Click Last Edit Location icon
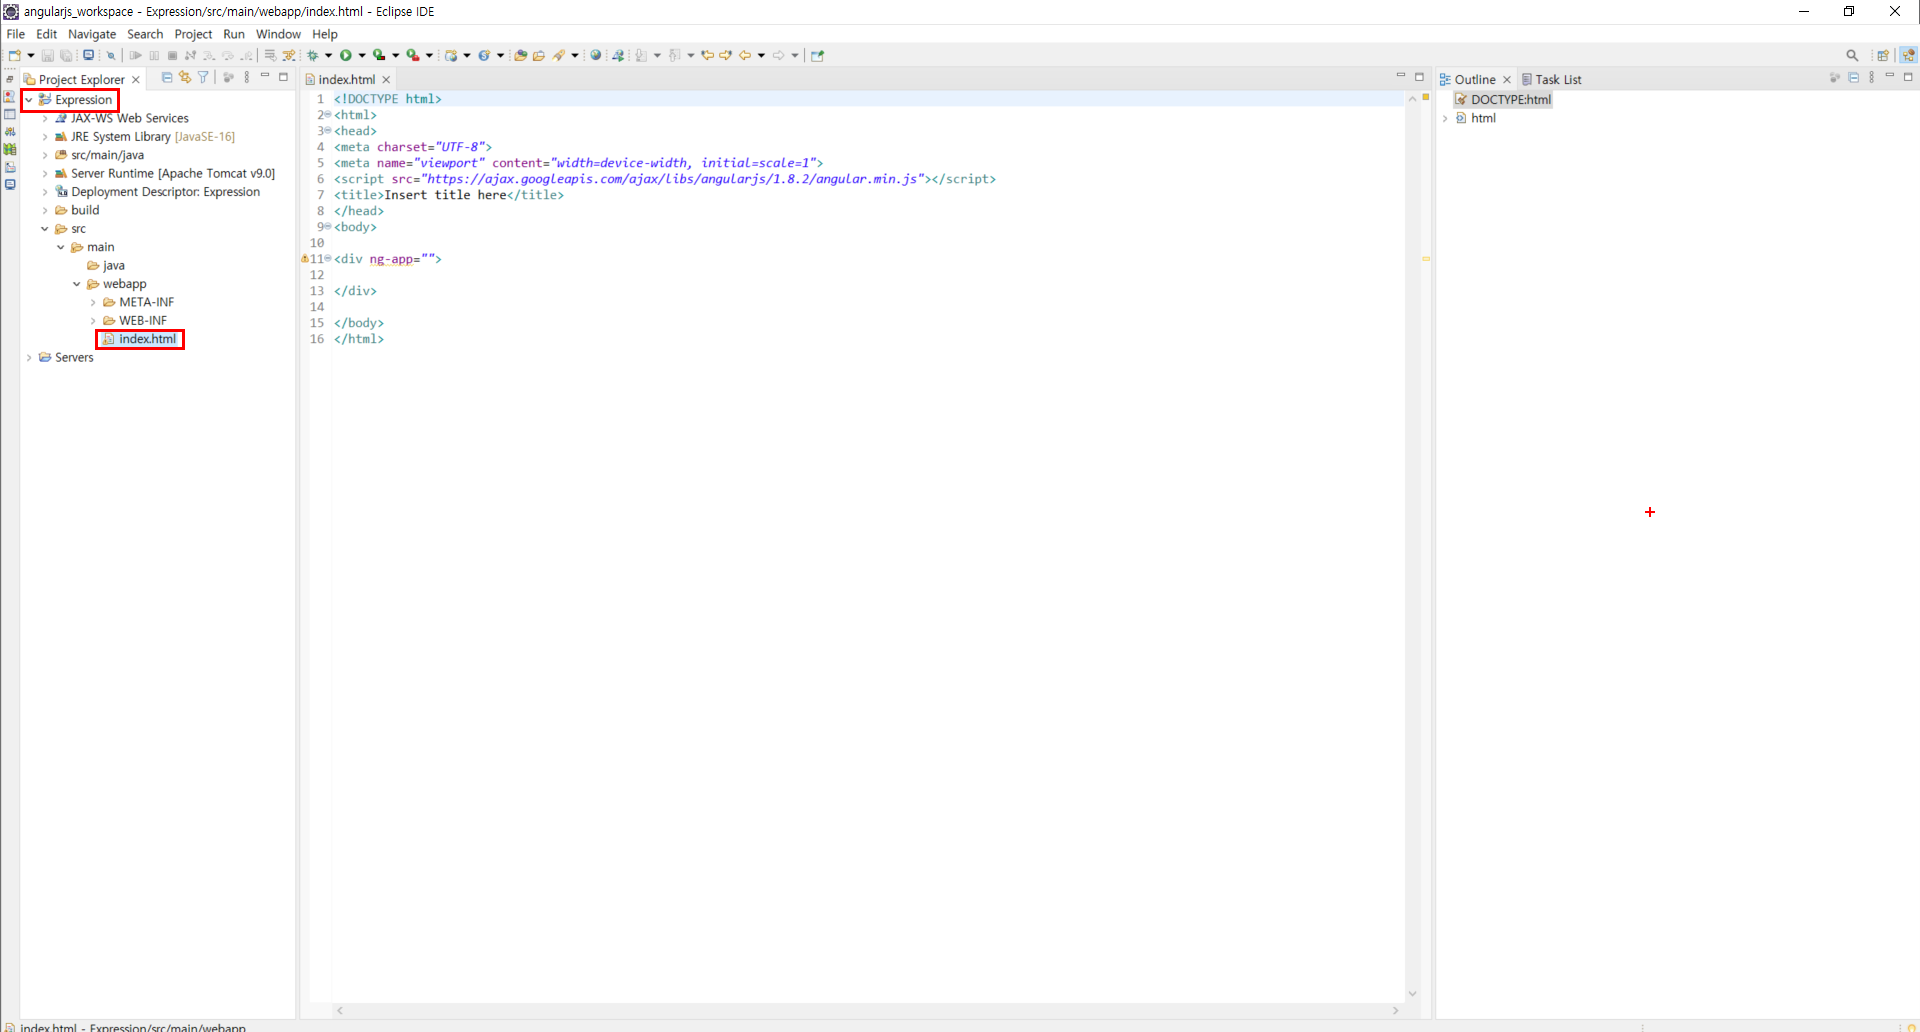This screenshot has width=1920, height=1032. pyautogui.click(x=708, y=55)
